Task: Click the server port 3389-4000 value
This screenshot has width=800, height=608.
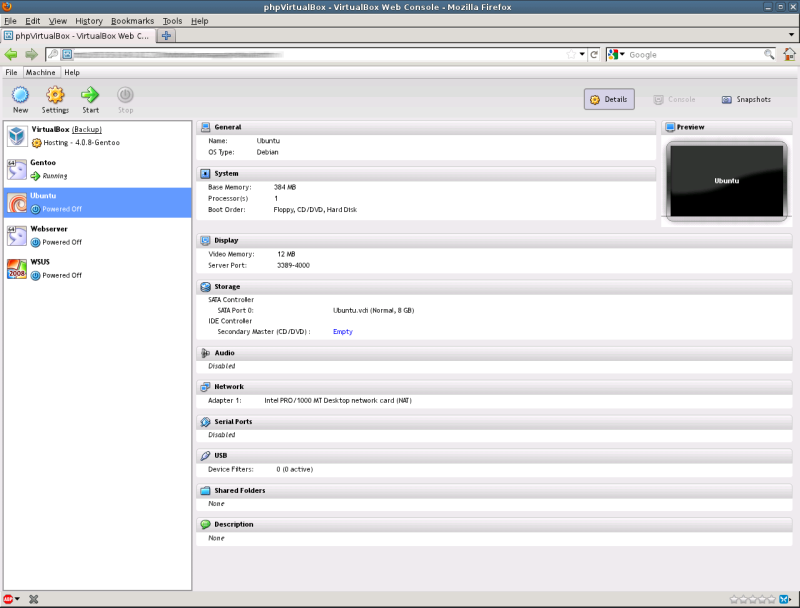Action: [x=293, y=265]
